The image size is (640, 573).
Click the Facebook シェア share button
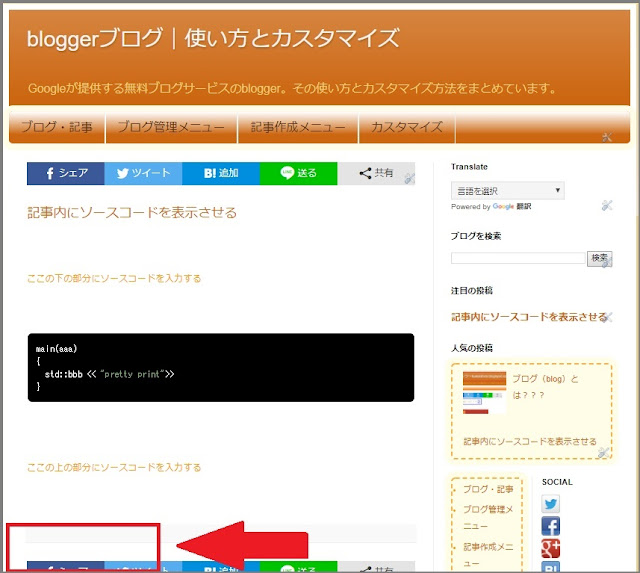(x=66, y=173)
